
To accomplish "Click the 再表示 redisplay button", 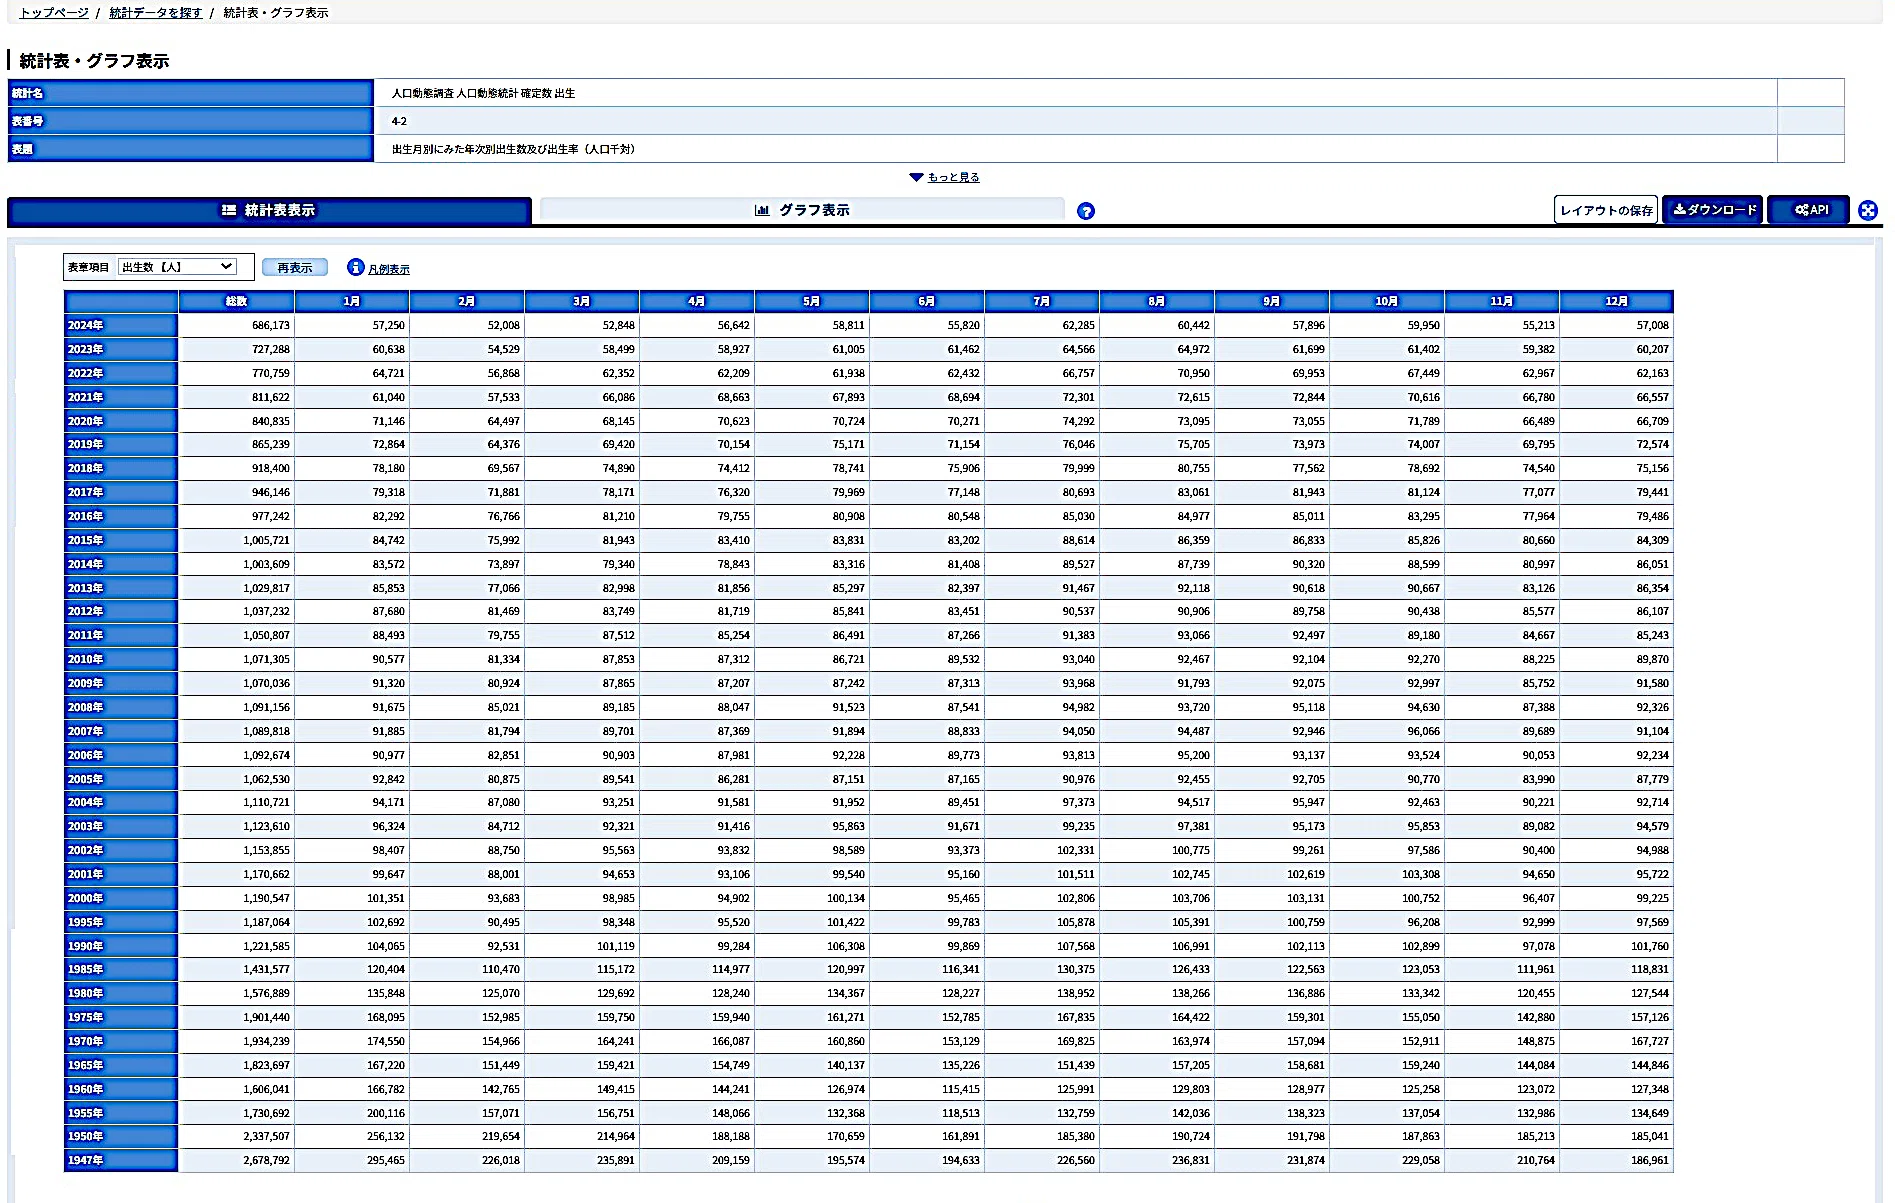I will pos(295,267).
